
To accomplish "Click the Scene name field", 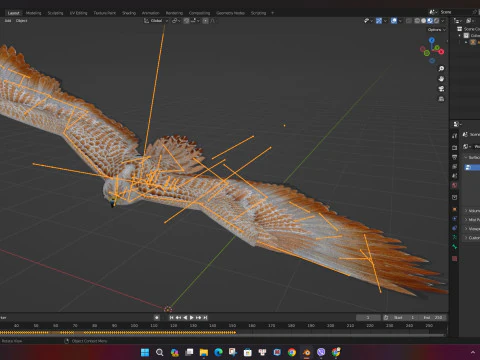I will click(x=456, y=12).
